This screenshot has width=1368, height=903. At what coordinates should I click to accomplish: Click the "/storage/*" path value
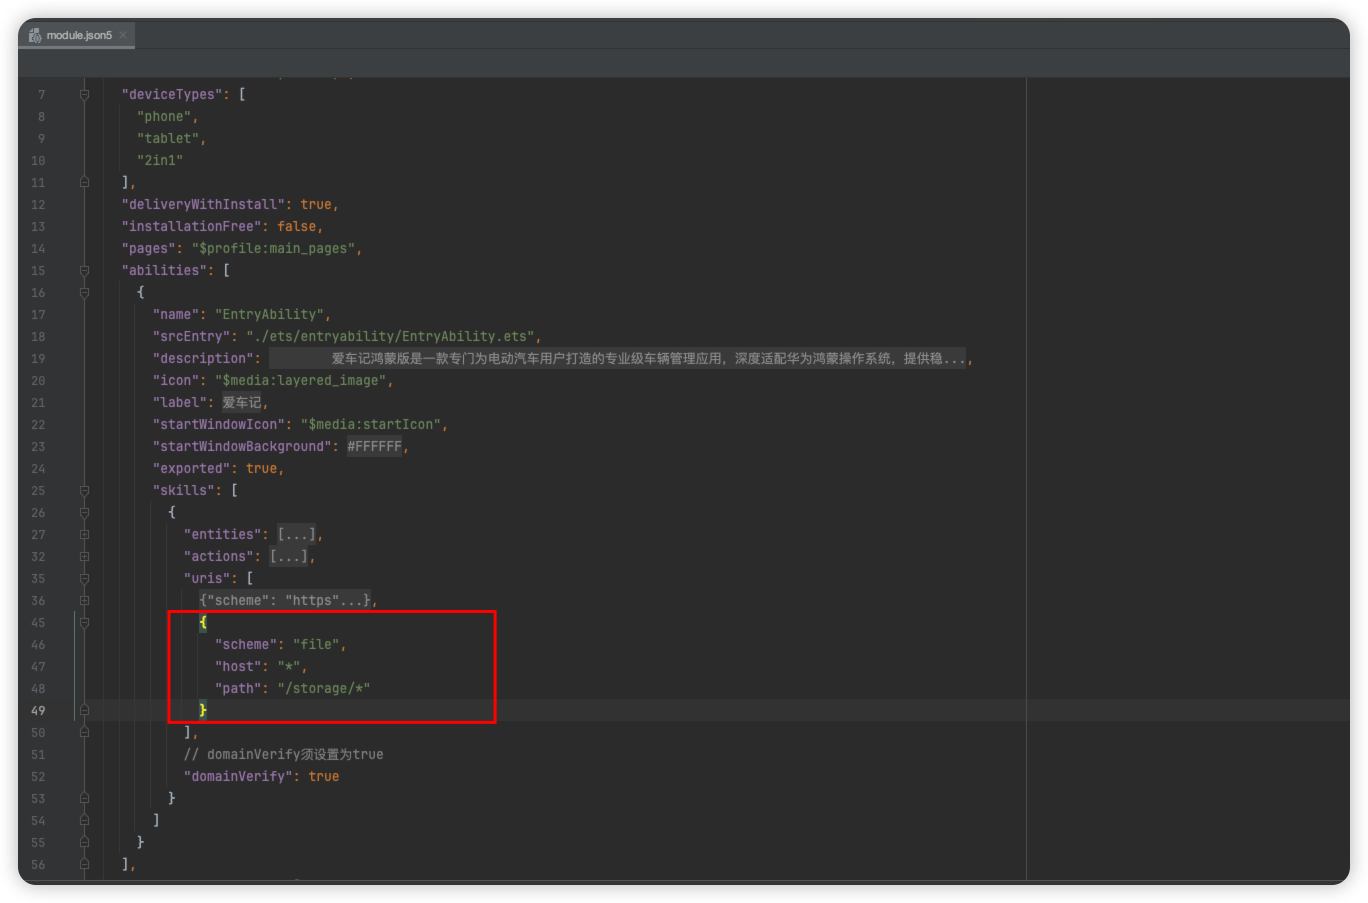tap(324, 688)
